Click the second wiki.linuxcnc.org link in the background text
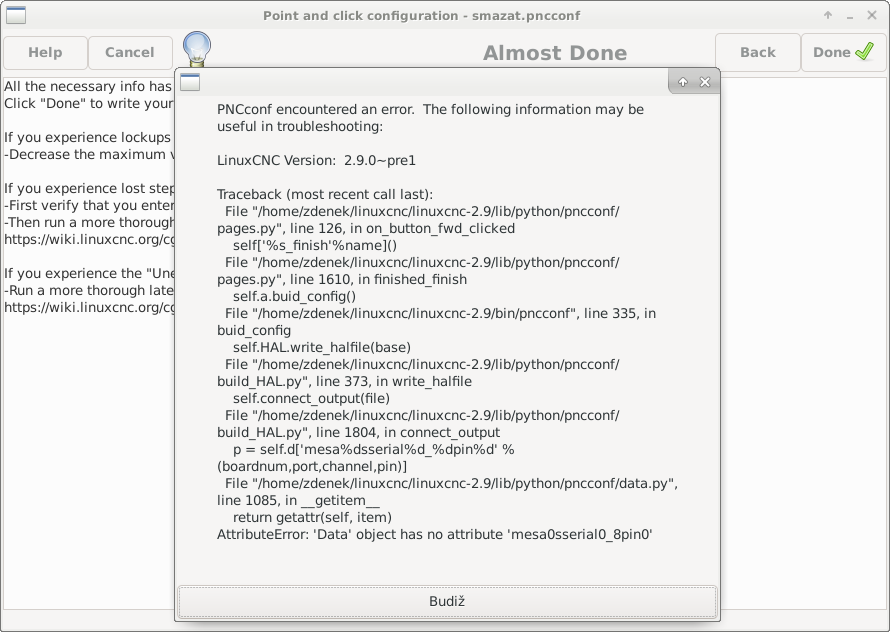This screenshot has height=632, width=890. 89,307
